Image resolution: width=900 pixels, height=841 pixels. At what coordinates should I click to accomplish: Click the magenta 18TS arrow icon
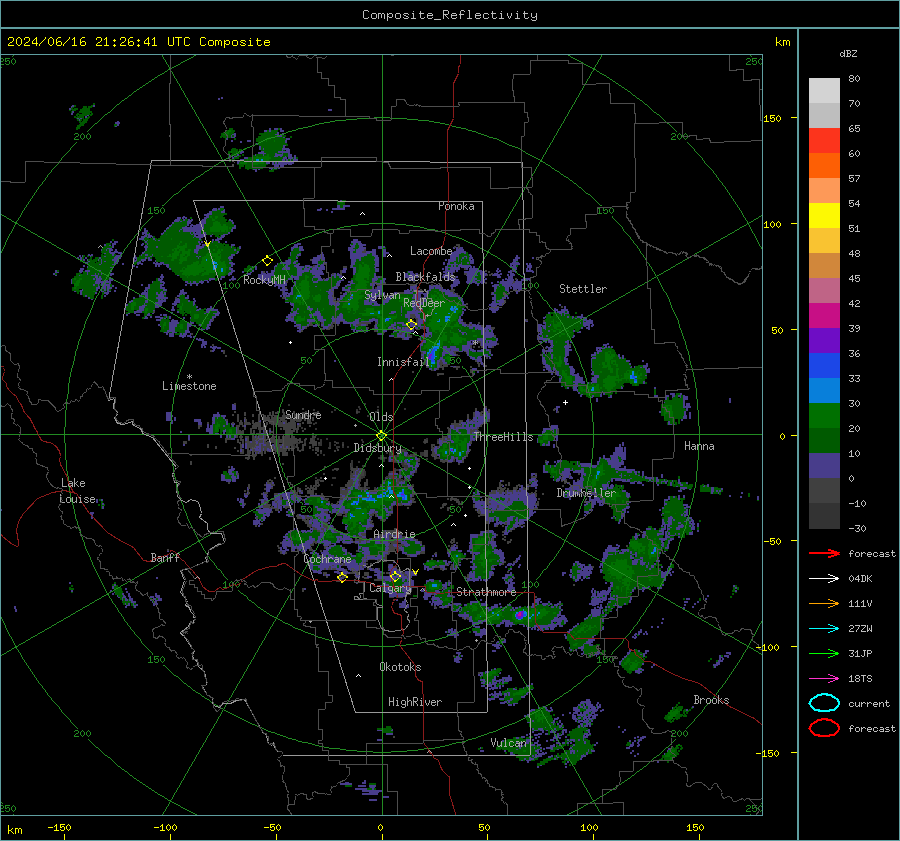[x=824, y=679]
